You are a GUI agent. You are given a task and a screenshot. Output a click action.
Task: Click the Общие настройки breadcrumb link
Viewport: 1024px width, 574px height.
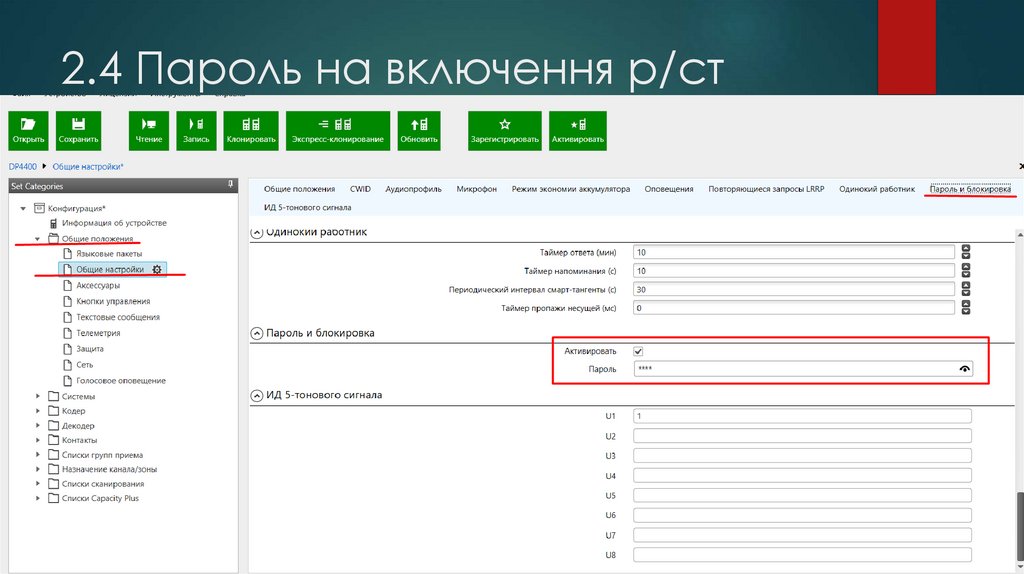(88, 167)
